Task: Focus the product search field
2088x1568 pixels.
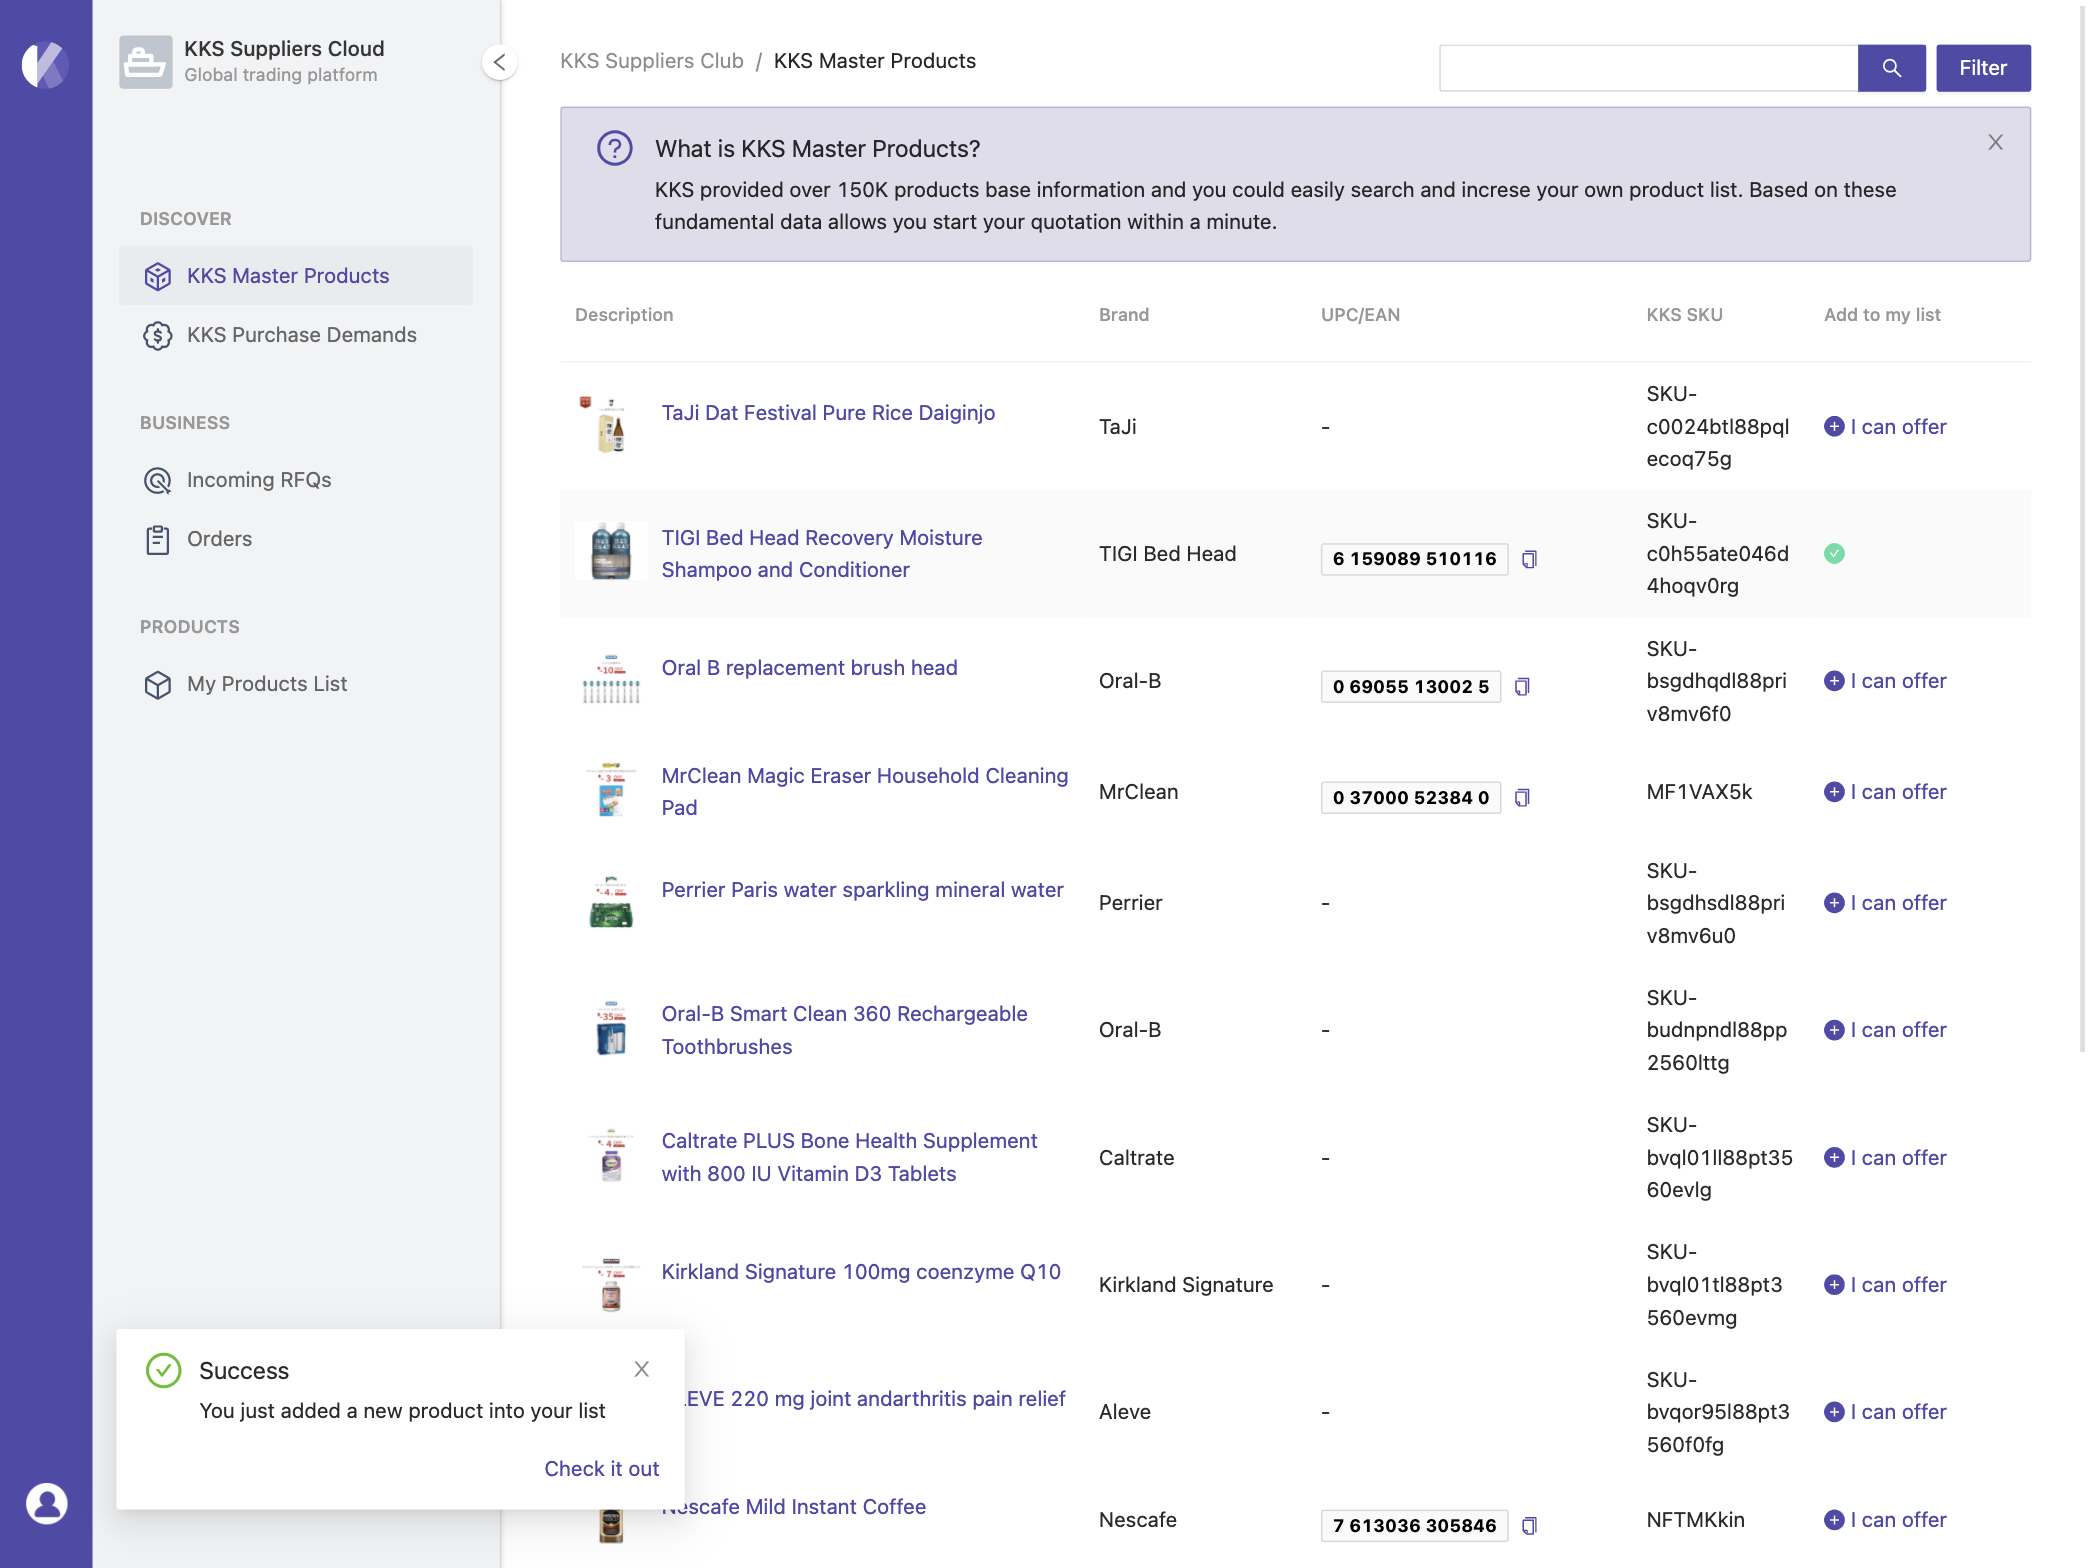Action: 1648,68
